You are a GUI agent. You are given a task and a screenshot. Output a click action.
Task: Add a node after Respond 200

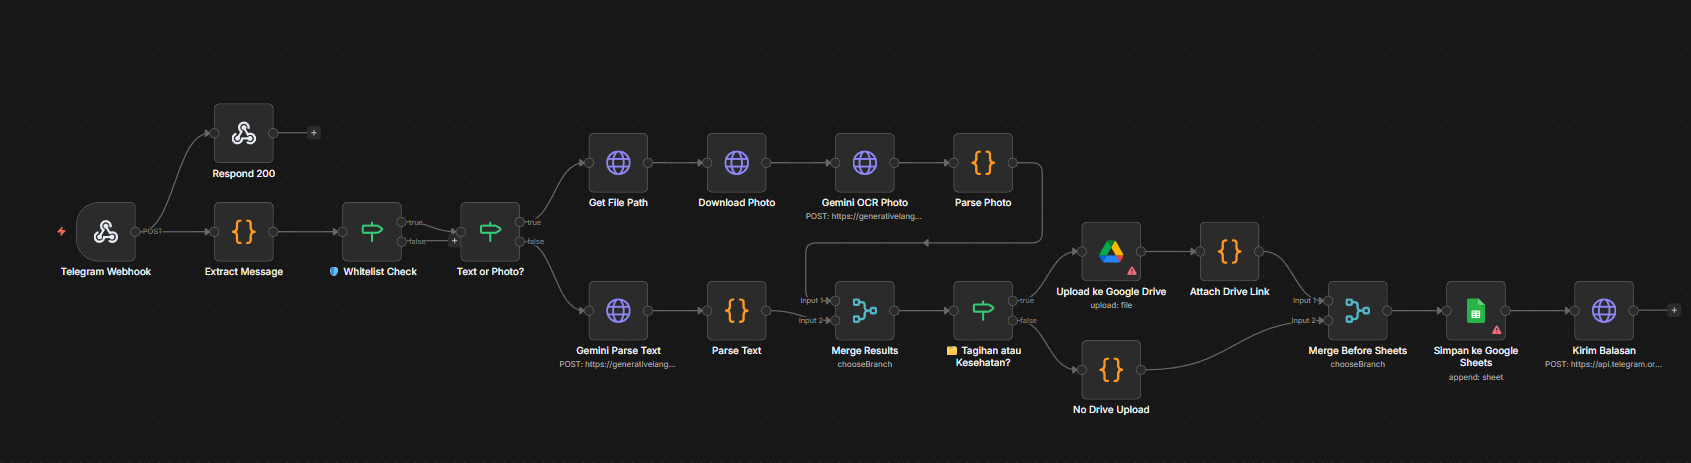pos(313,133)
